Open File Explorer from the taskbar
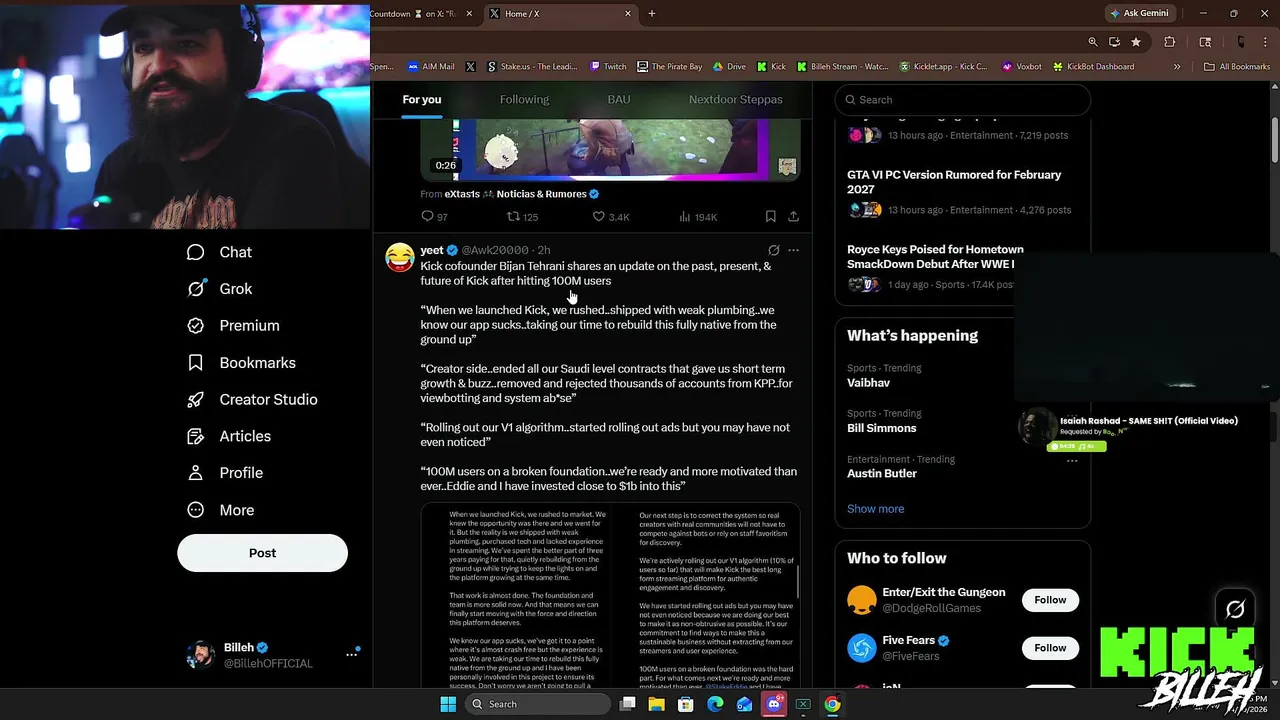 click(656, 704)
